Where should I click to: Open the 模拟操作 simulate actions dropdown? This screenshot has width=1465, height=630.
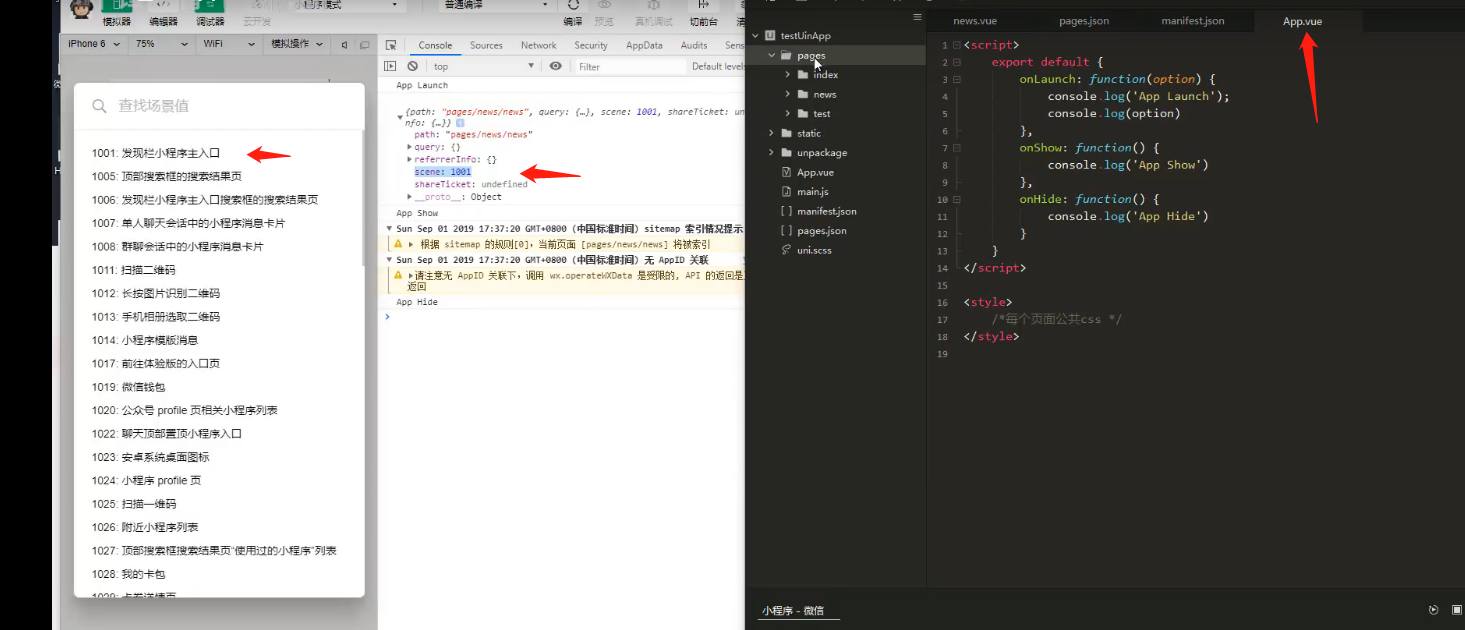299,44
